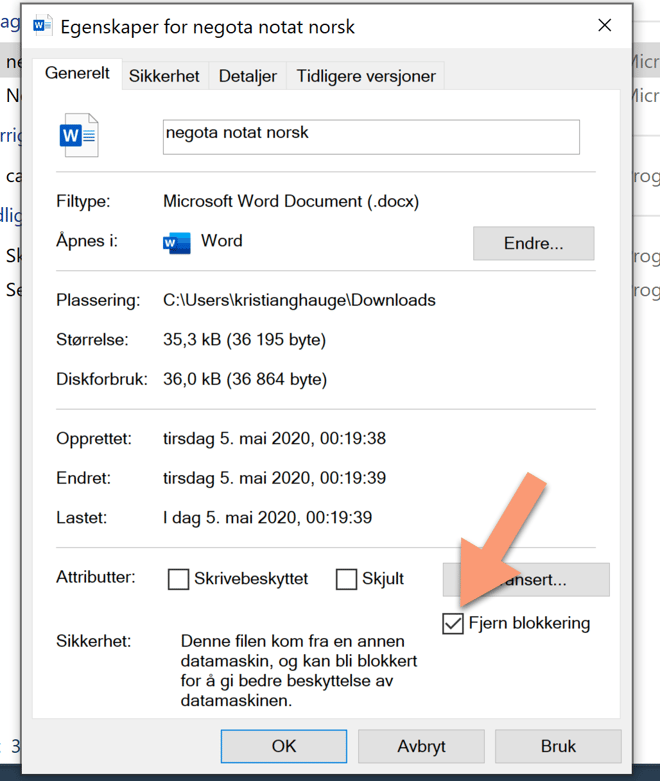Apply changes with the Bruk button
The height and width of the screenshot is (781, 660).
pyautogui.click(x=558, y=746)
